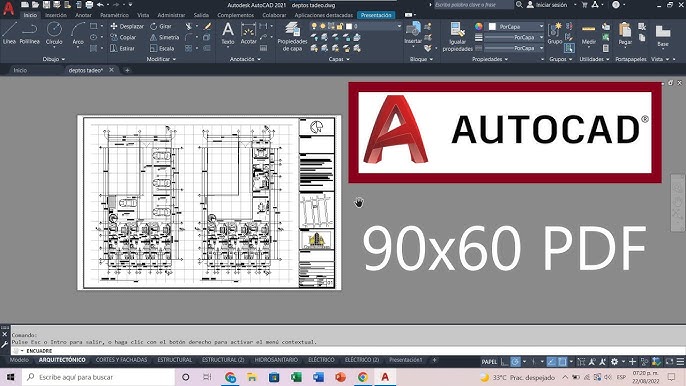
Task: Click the Save icon in quick access toolbar
Action: (x=46, y=5)
